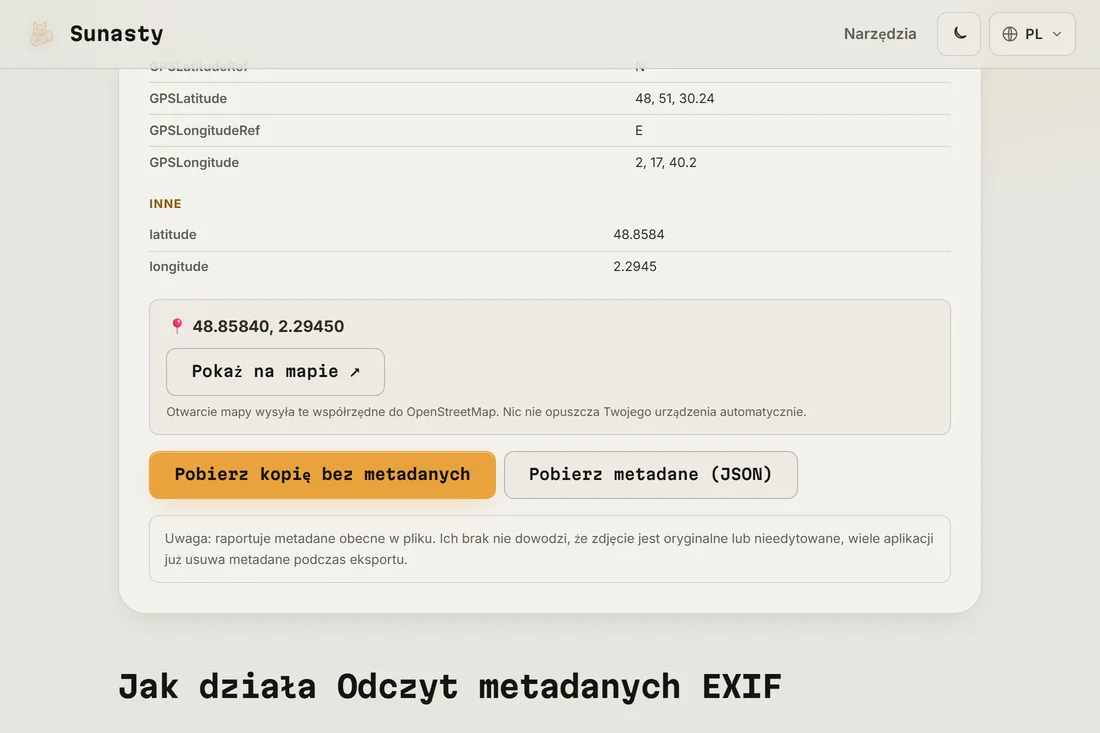Screen dimensions: 1100x733
Task: Click the Jak działa Odczyt metadanych EXIF heading
Action: 450,686
